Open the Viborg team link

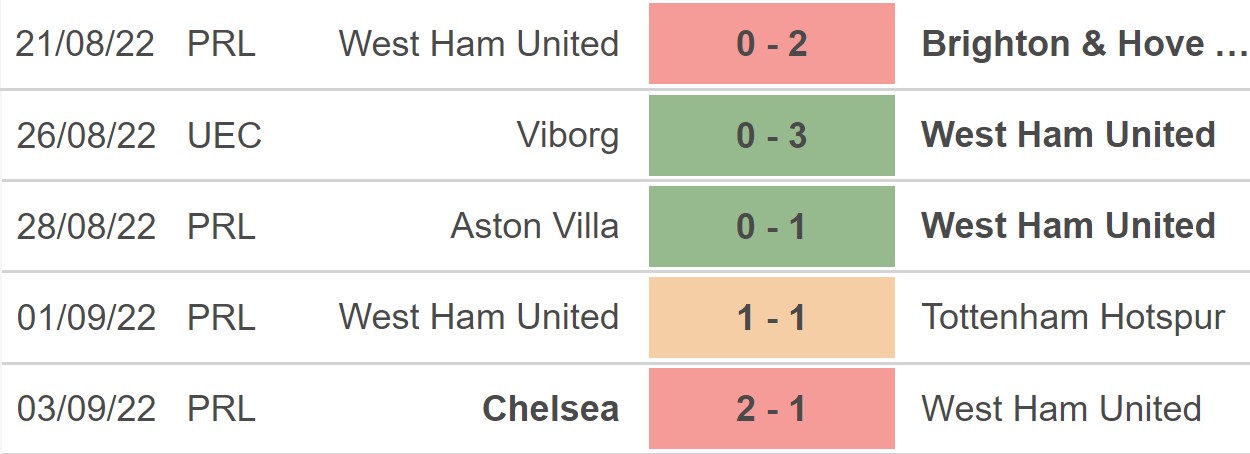(x=568, y=135)
